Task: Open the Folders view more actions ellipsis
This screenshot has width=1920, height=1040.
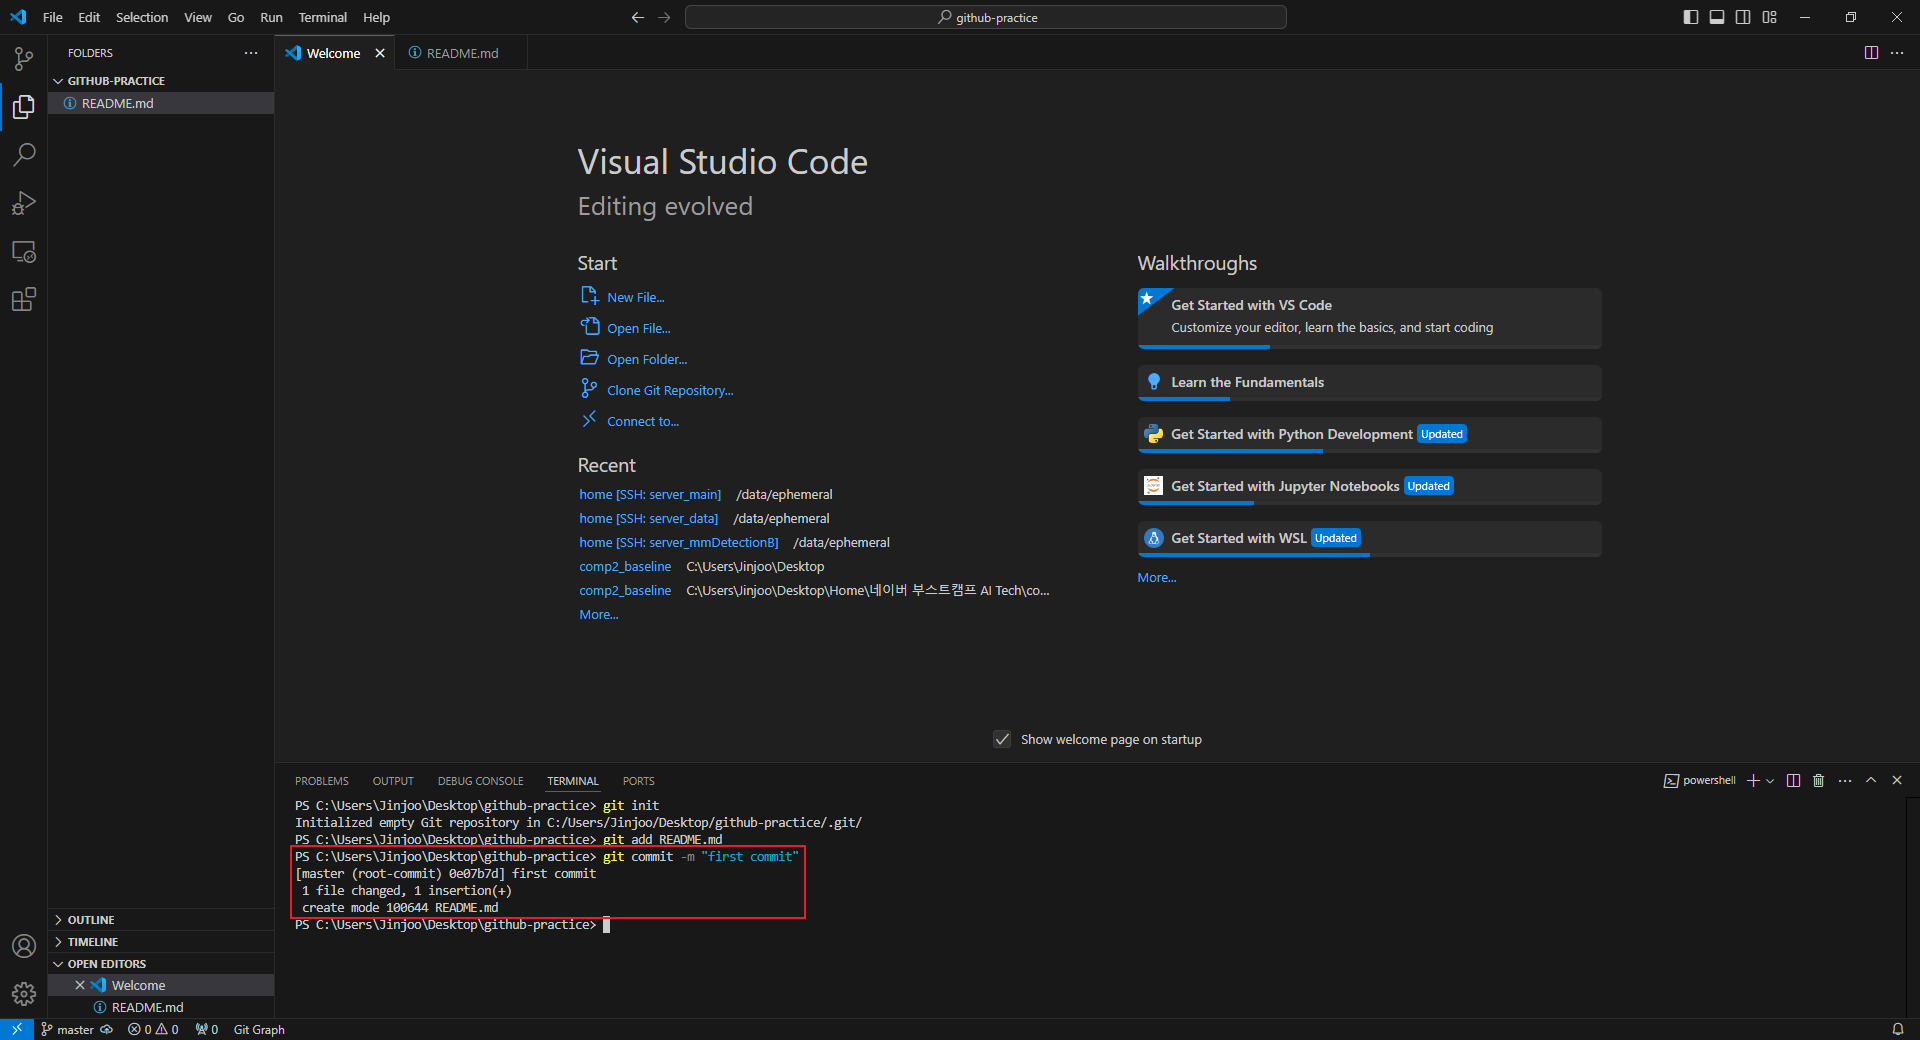Action: (251, 53)
